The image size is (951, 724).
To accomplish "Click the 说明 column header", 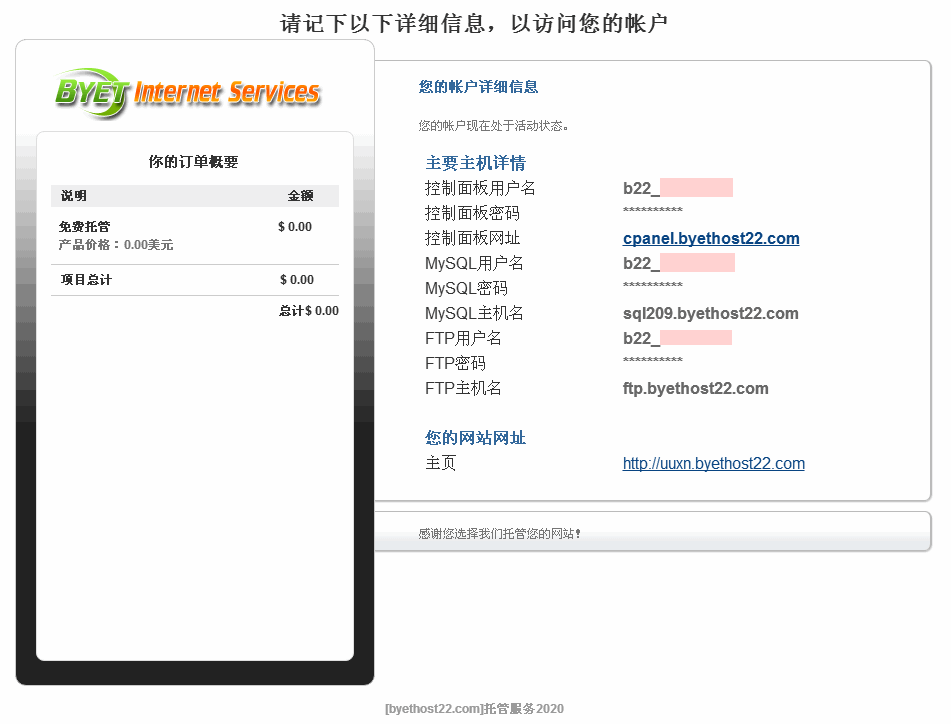I will tap(73, 196).
